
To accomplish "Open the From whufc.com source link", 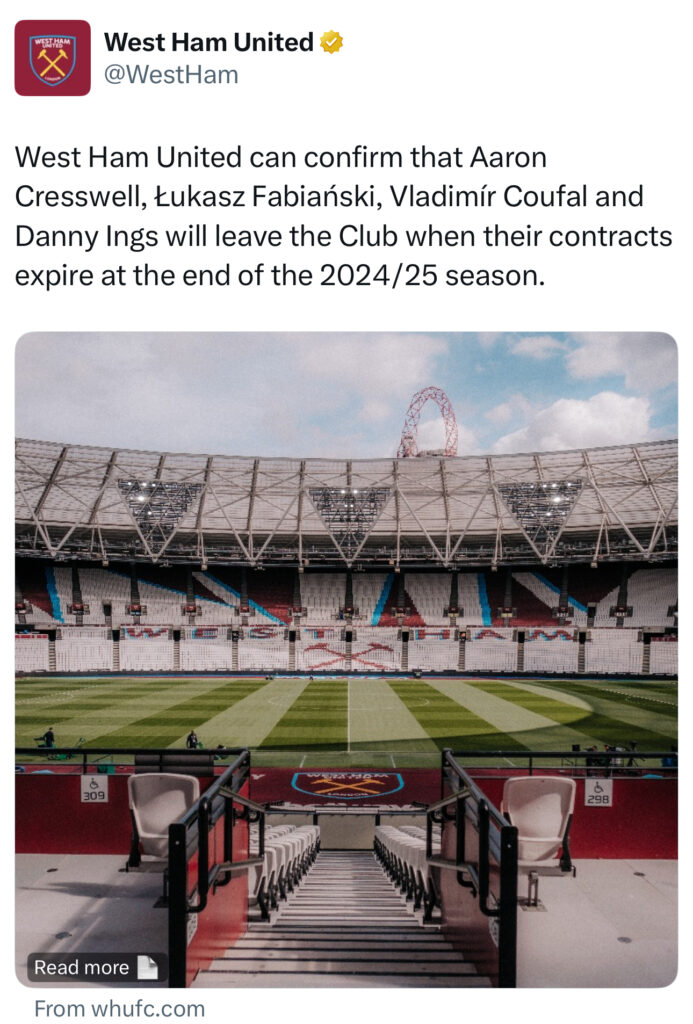I will (x=120, y=1008).
